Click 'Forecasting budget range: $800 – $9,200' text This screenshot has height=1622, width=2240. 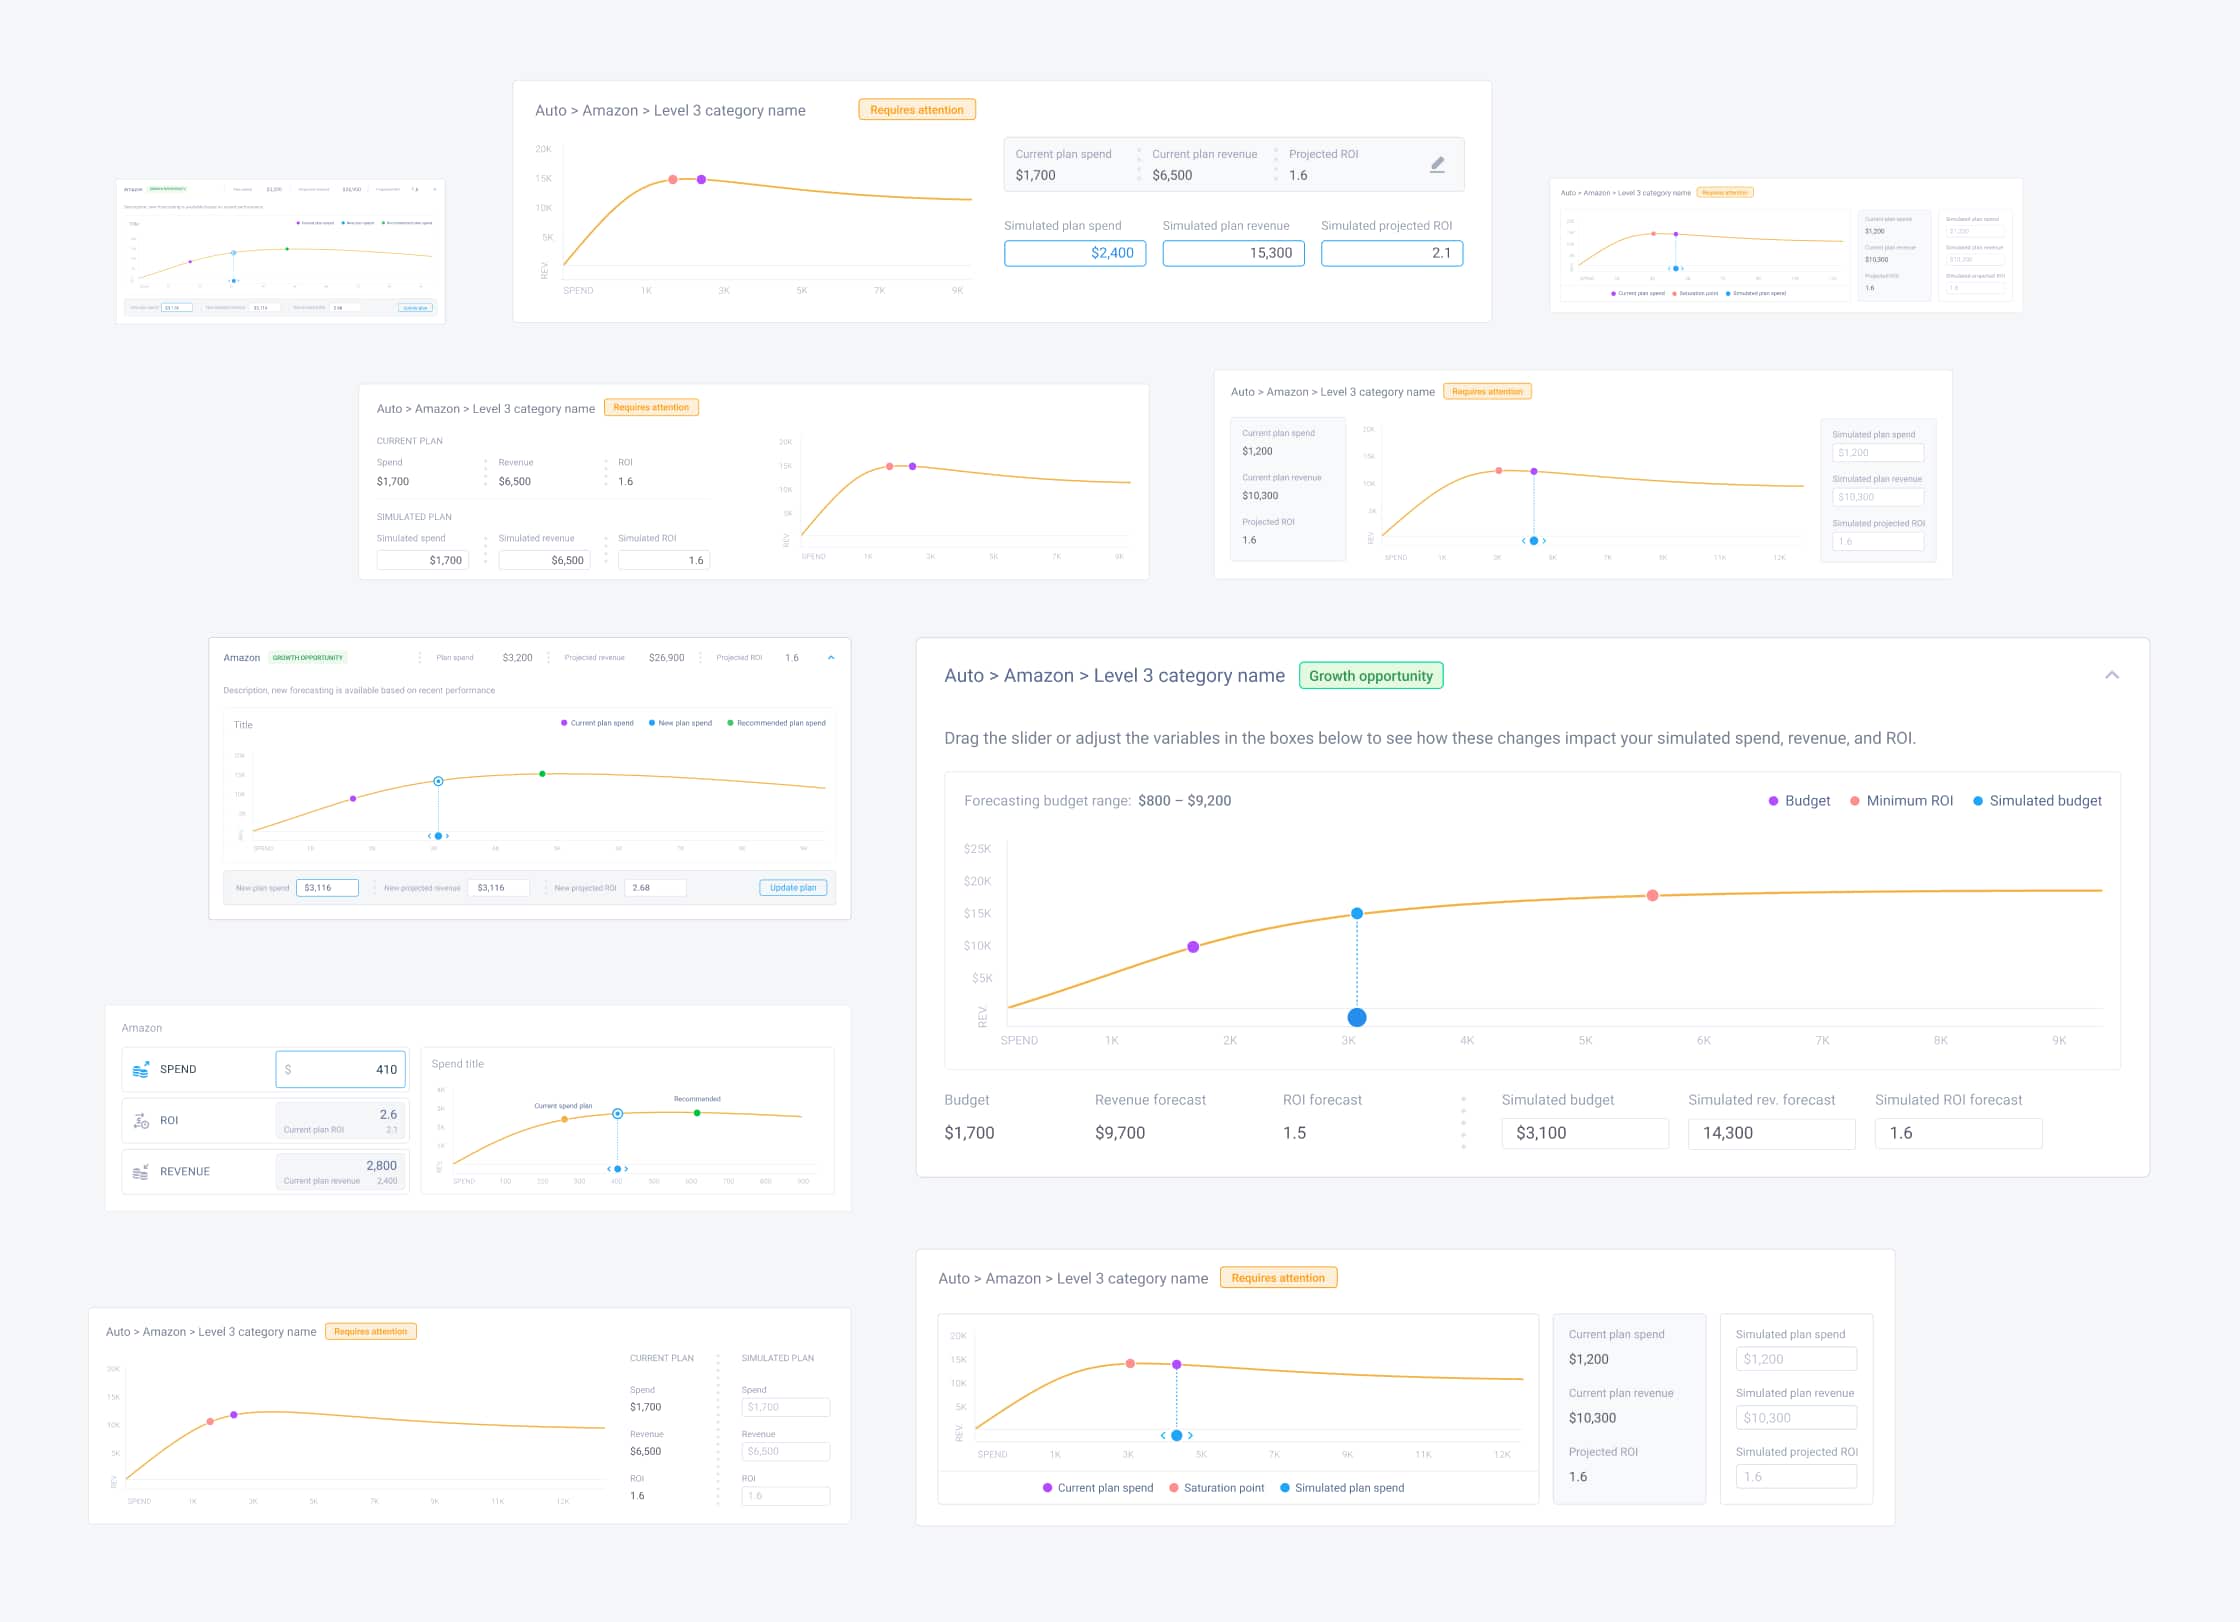point(1097,801)
